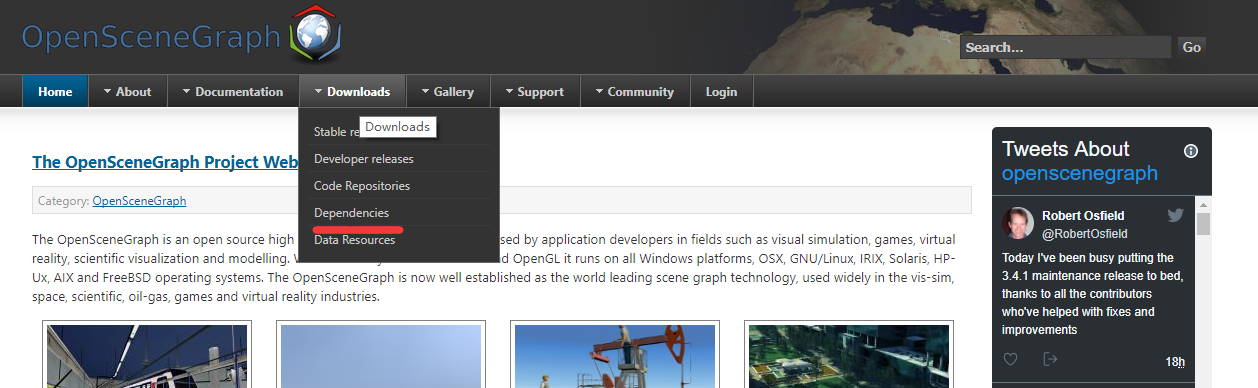Expand the Gallery menu arrow
The height and width of the screenshot is (388, 1258).
click(425, 91)
